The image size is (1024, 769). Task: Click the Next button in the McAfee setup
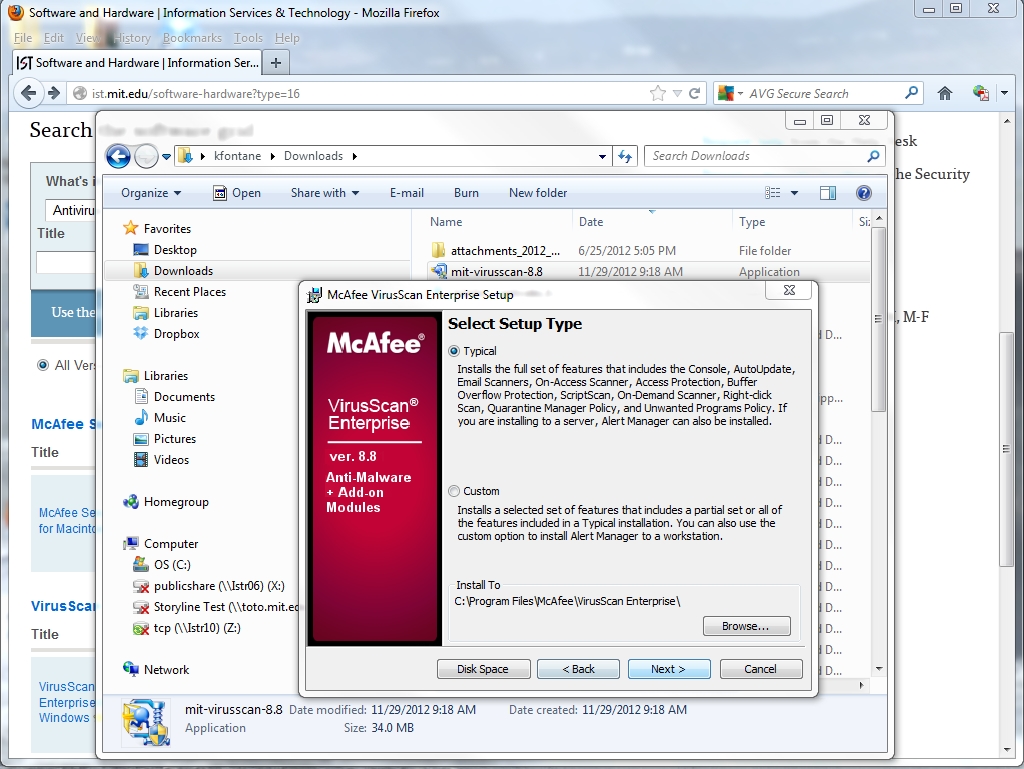668,669
